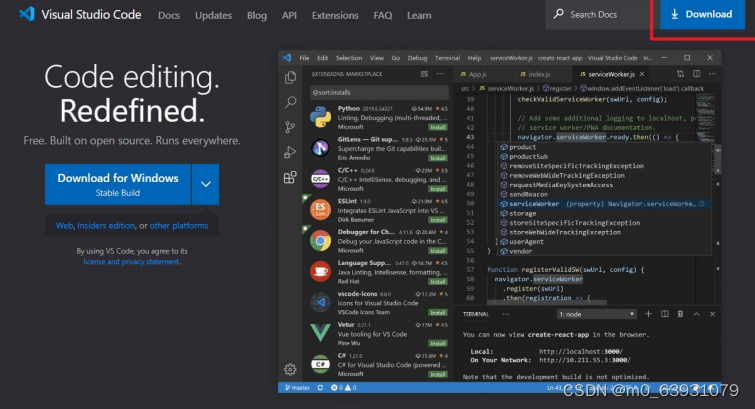The image size is (755, 409).
Task: Click the @sort:installs extension search box
Action: click(379, 92)
